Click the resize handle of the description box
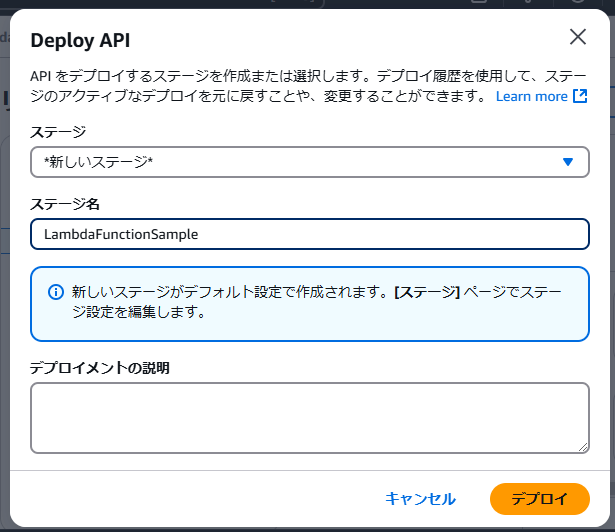 pos(583,447)
